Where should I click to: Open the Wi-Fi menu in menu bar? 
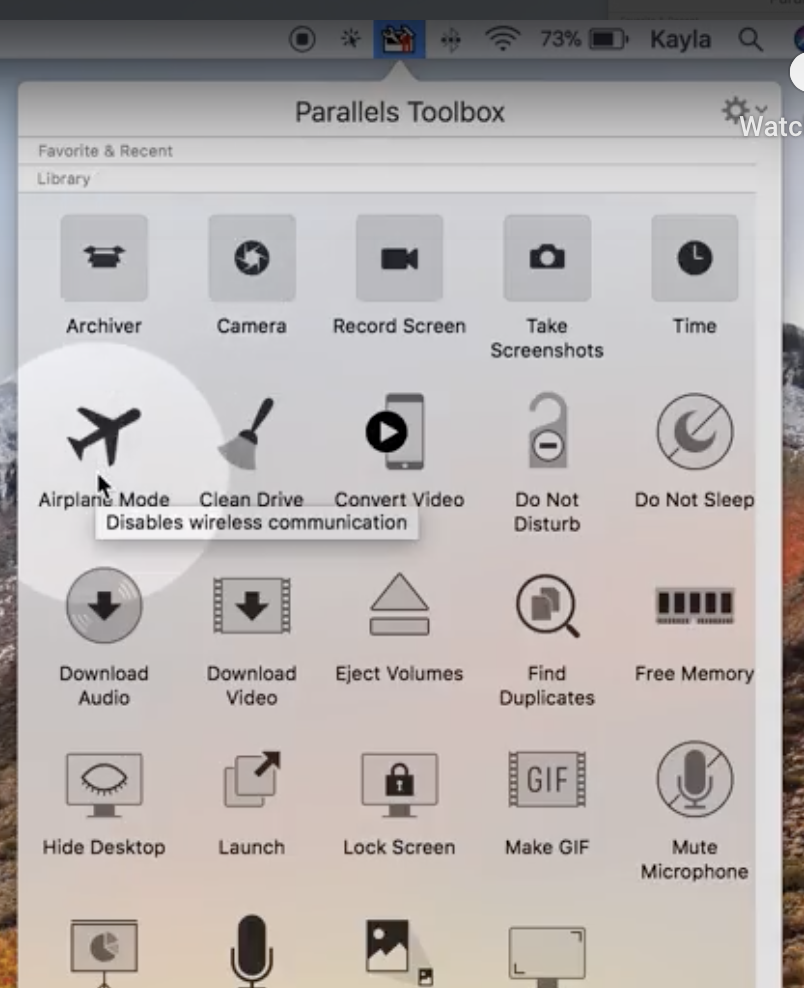point(503,40)
